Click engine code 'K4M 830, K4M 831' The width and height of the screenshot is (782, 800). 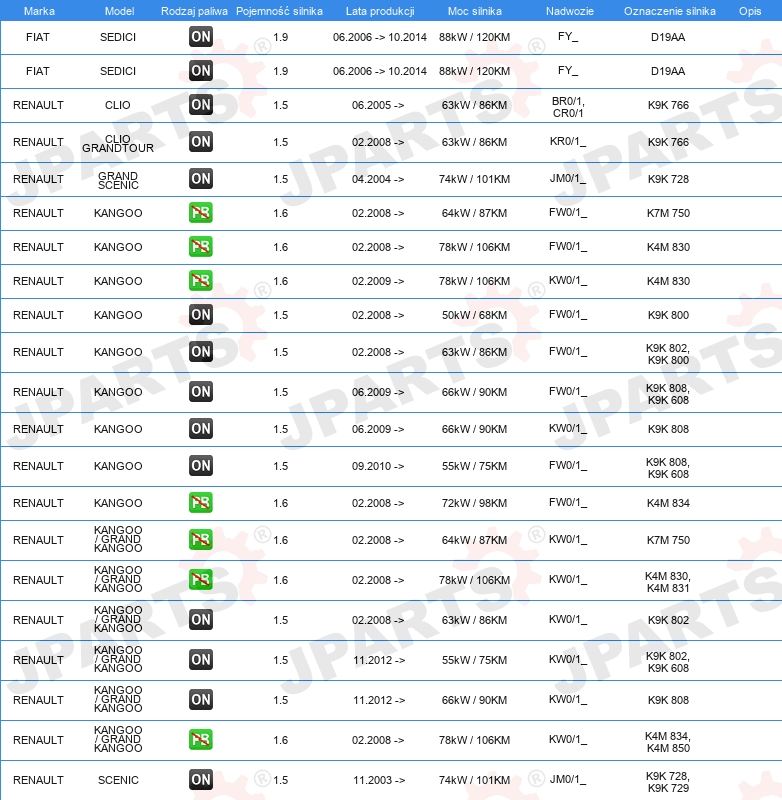pos(668,582)
